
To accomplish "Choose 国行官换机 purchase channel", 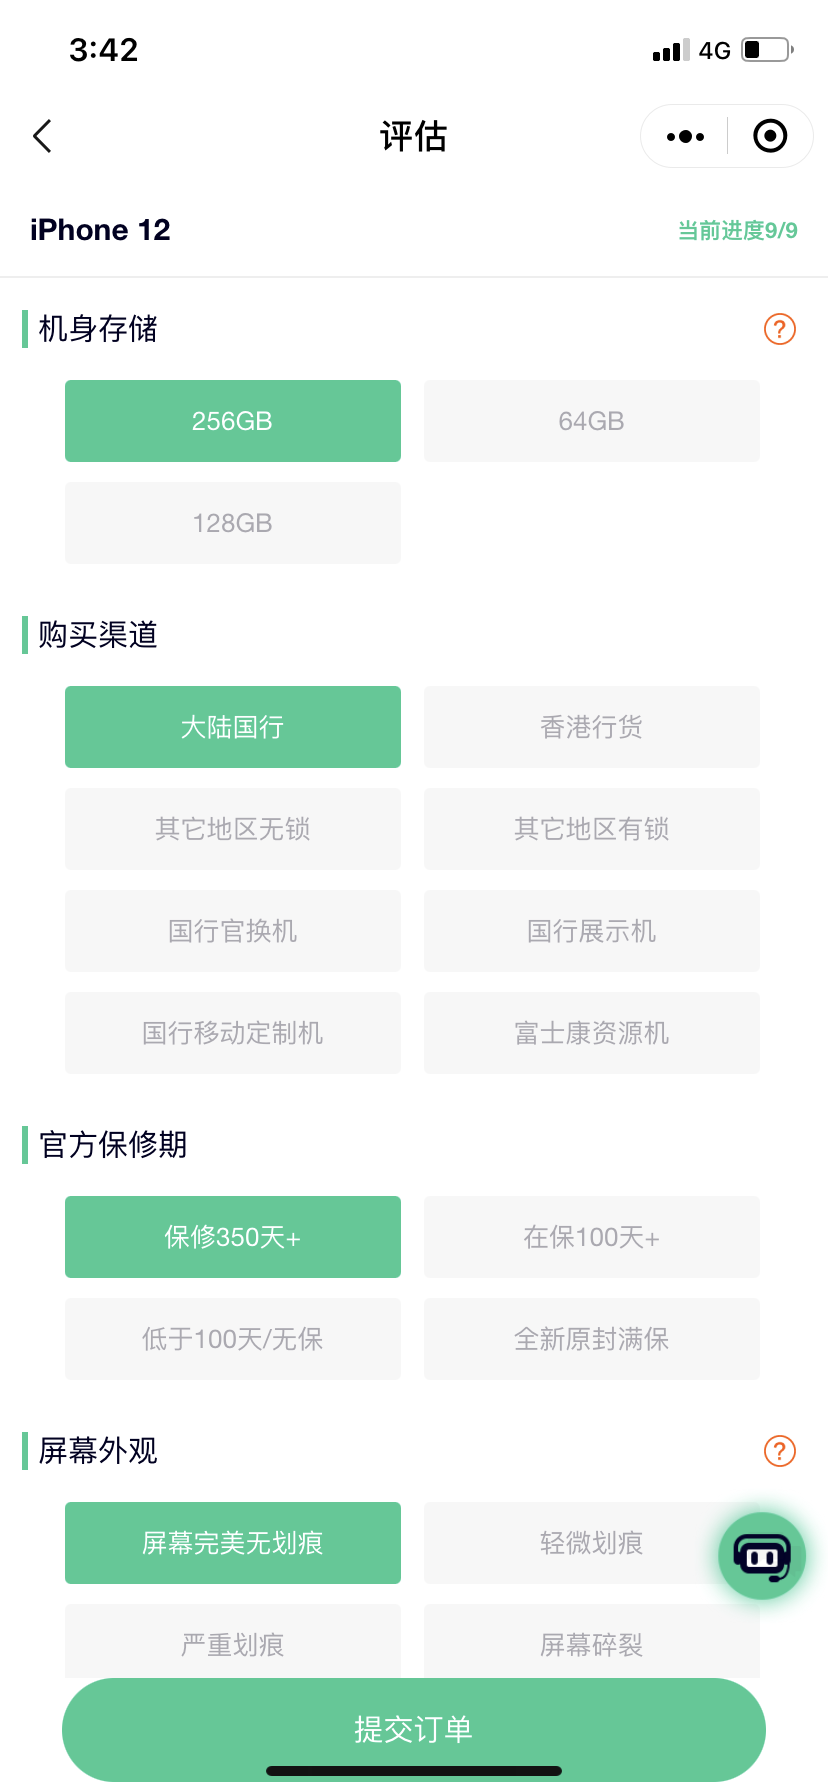I will (x=233, y=931).
